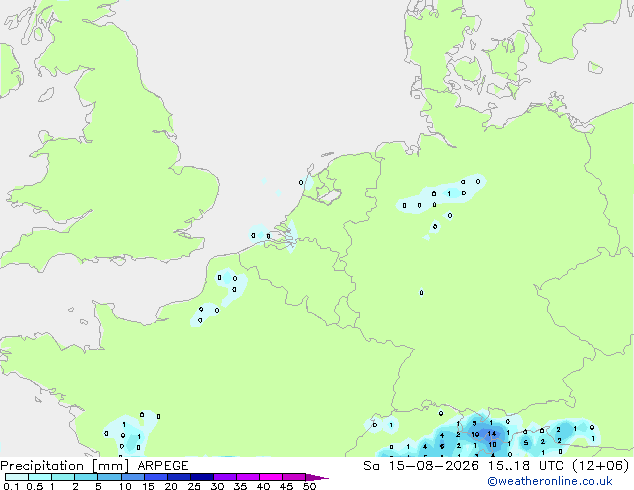Click the legend scale label '0.1'
The width and height of the screenshot is (634, 490).
(x=11, y=486)
